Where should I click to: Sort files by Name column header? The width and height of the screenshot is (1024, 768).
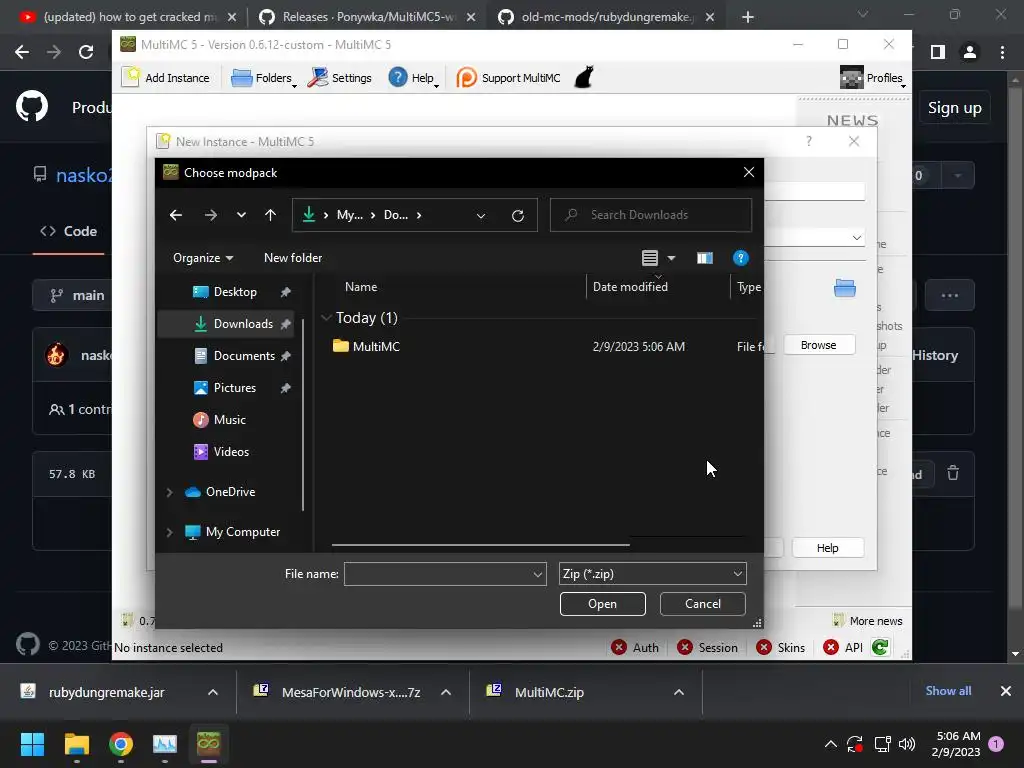coord(360,287)
